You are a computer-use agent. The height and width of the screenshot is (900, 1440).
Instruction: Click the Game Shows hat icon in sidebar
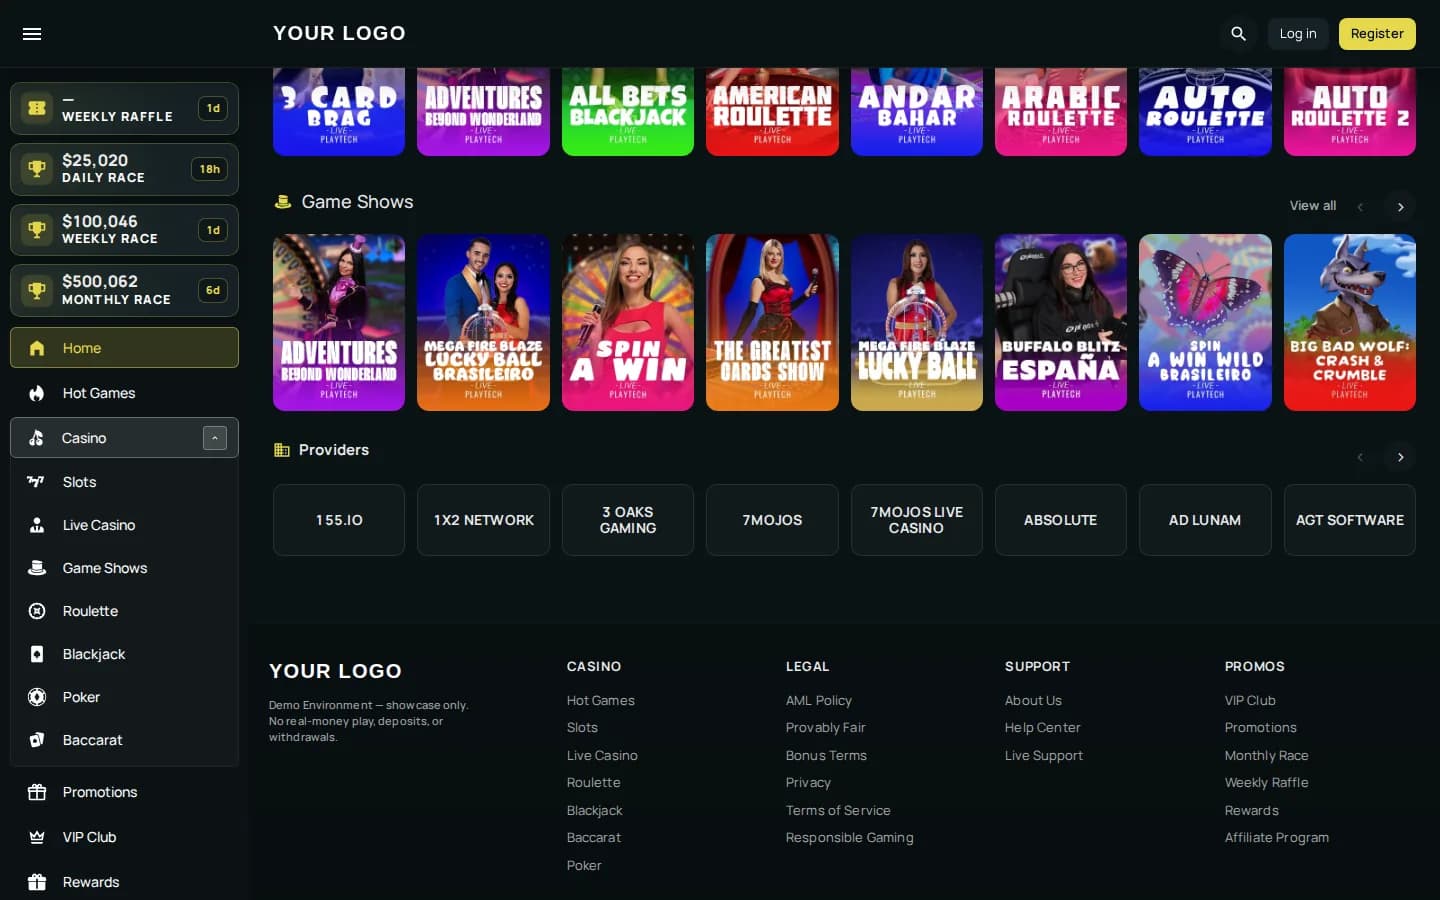37,568
